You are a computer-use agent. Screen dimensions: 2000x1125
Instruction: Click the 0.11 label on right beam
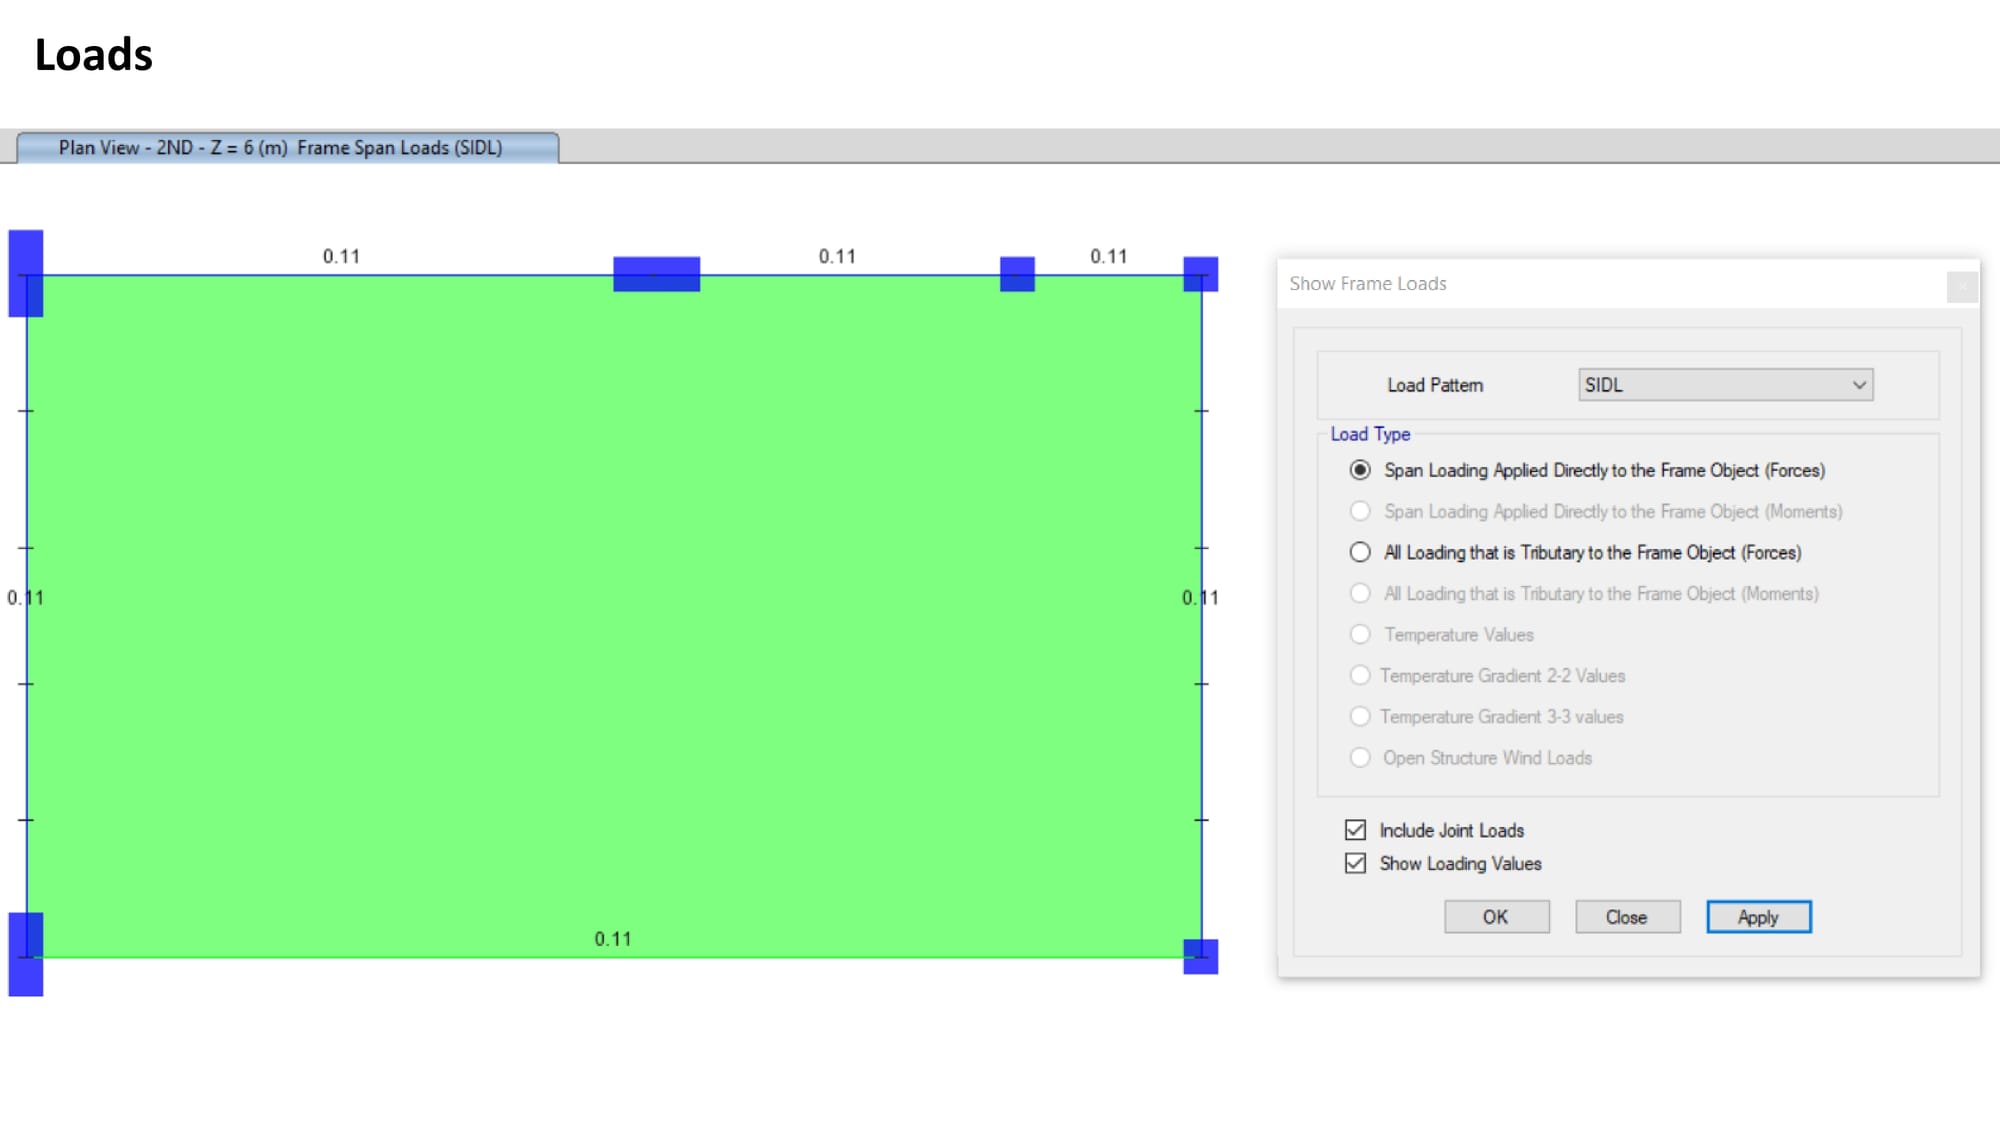(1199, 598)
